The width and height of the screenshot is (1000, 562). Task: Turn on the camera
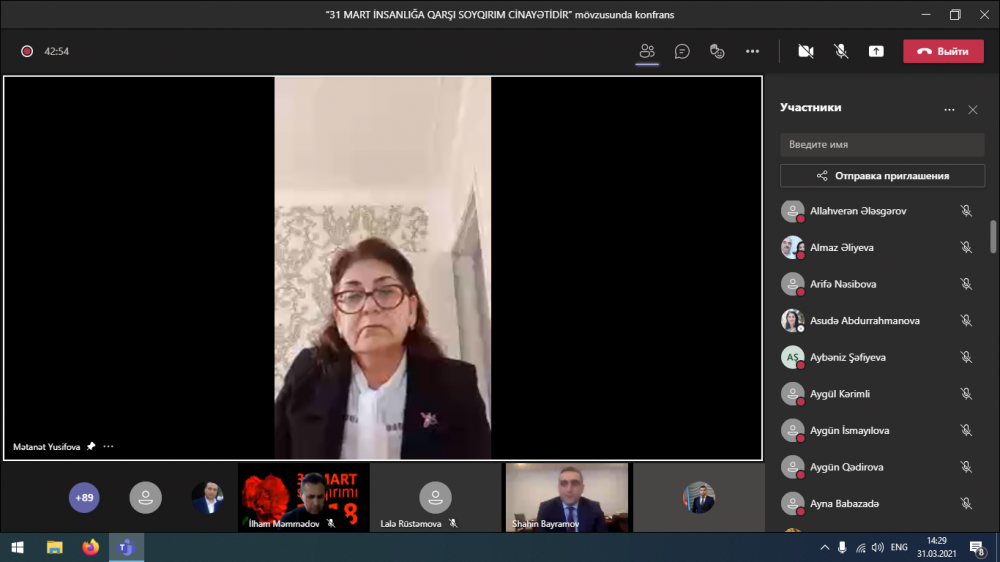(806, 51)
